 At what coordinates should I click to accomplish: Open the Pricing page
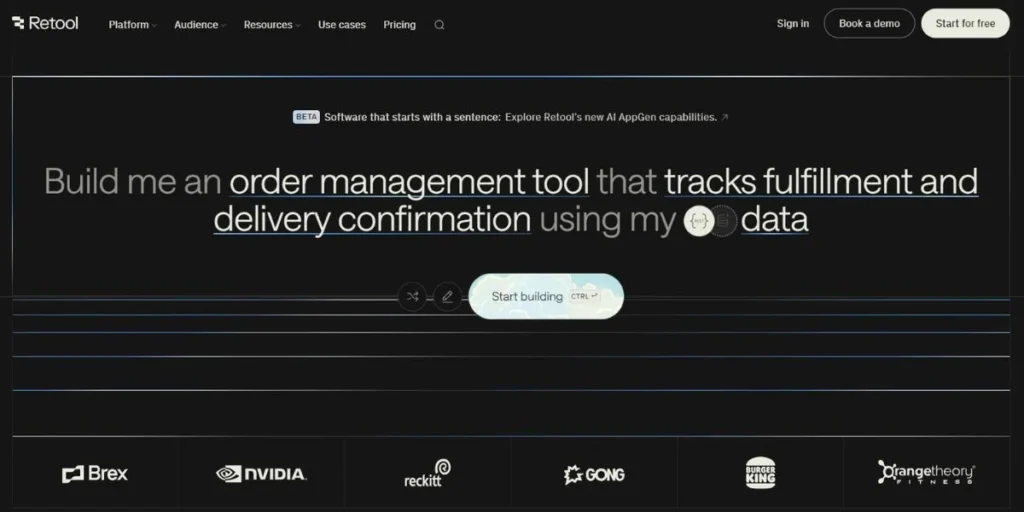[x=400, y=25]
